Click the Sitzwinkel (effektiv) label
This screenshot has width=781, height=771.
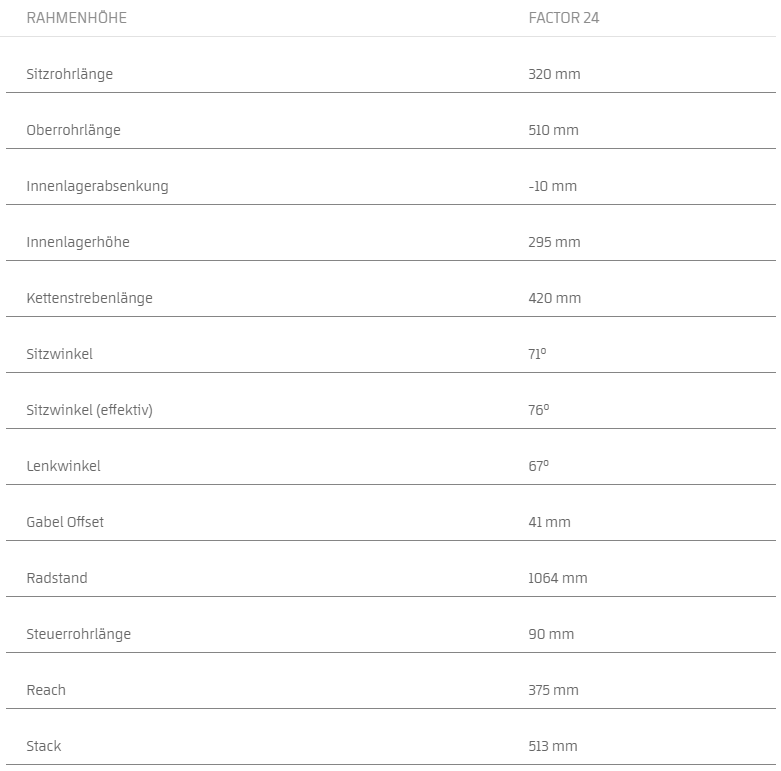coord(89,410)
